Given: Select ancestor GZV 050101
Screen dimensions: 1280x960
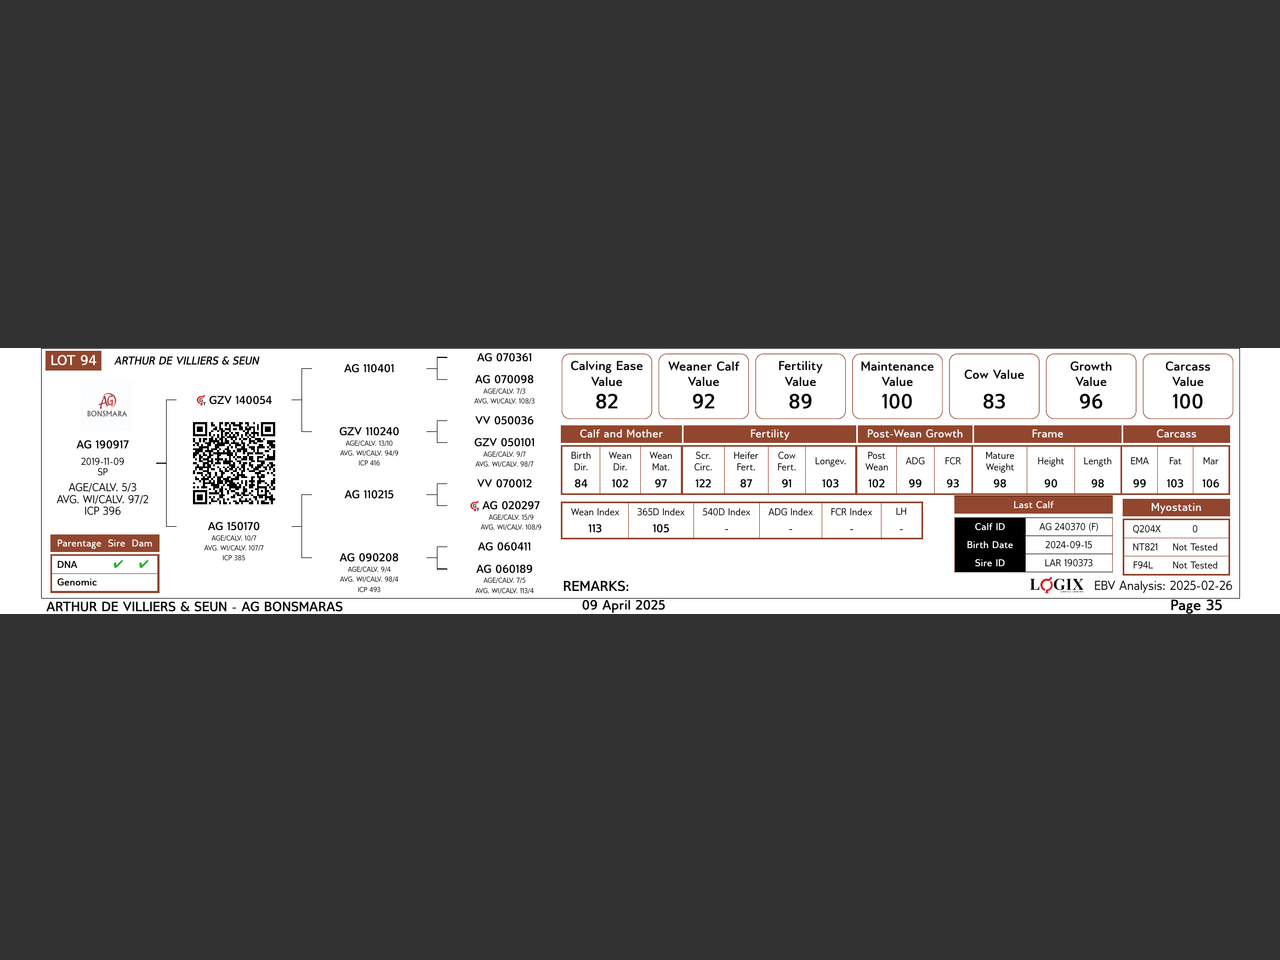Looking at the screenshot, I should [505, 442].
